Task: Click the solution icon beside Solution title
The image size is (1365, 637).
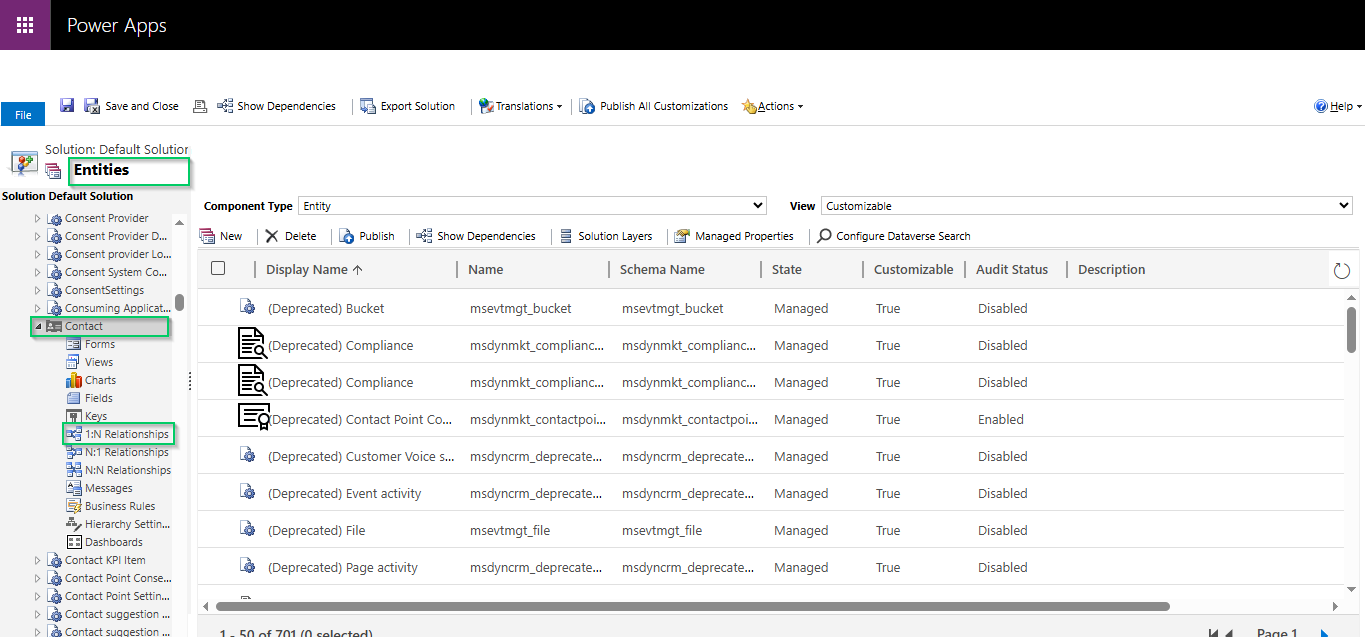Action: point(24,162)
